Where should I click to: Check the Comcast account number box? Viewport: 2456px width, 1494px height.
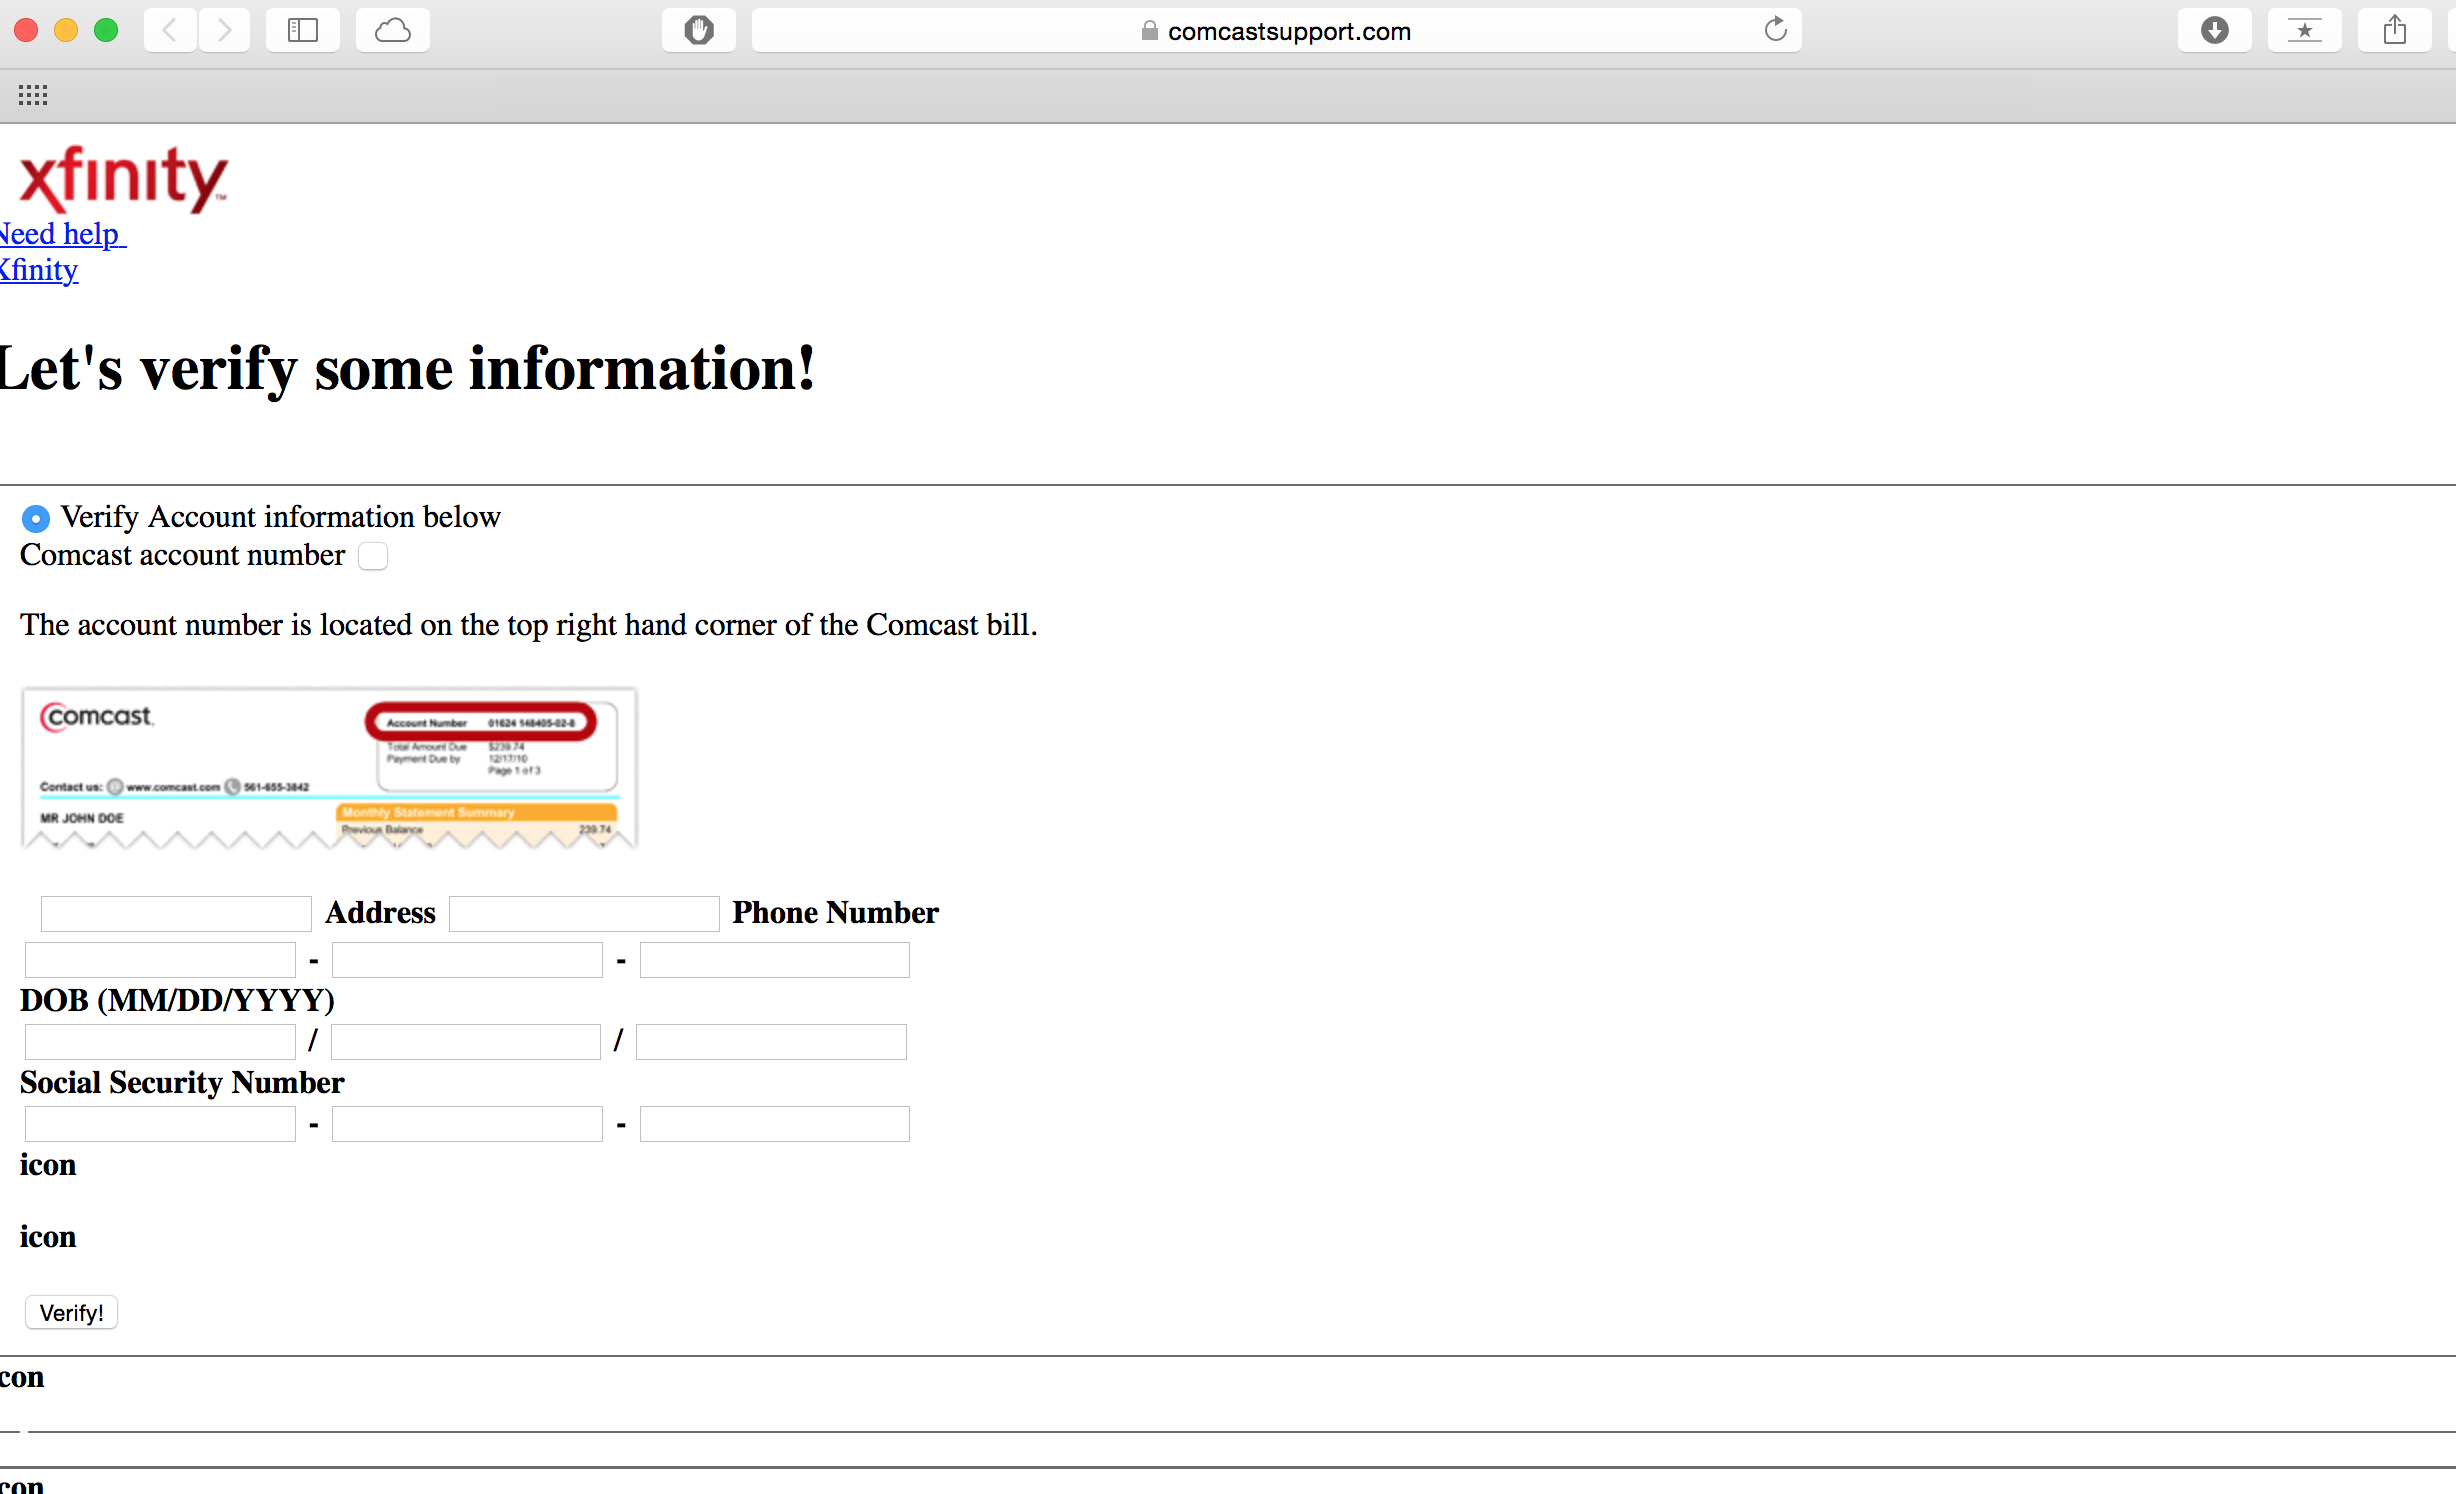point(373,556)
